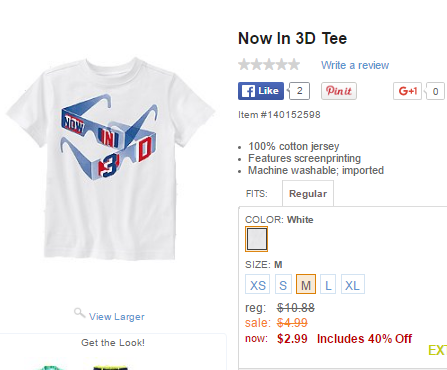Rate the product using the star rating
This screenshot has height=370, width=447.
pyautogui.click(x=269, y=64)
